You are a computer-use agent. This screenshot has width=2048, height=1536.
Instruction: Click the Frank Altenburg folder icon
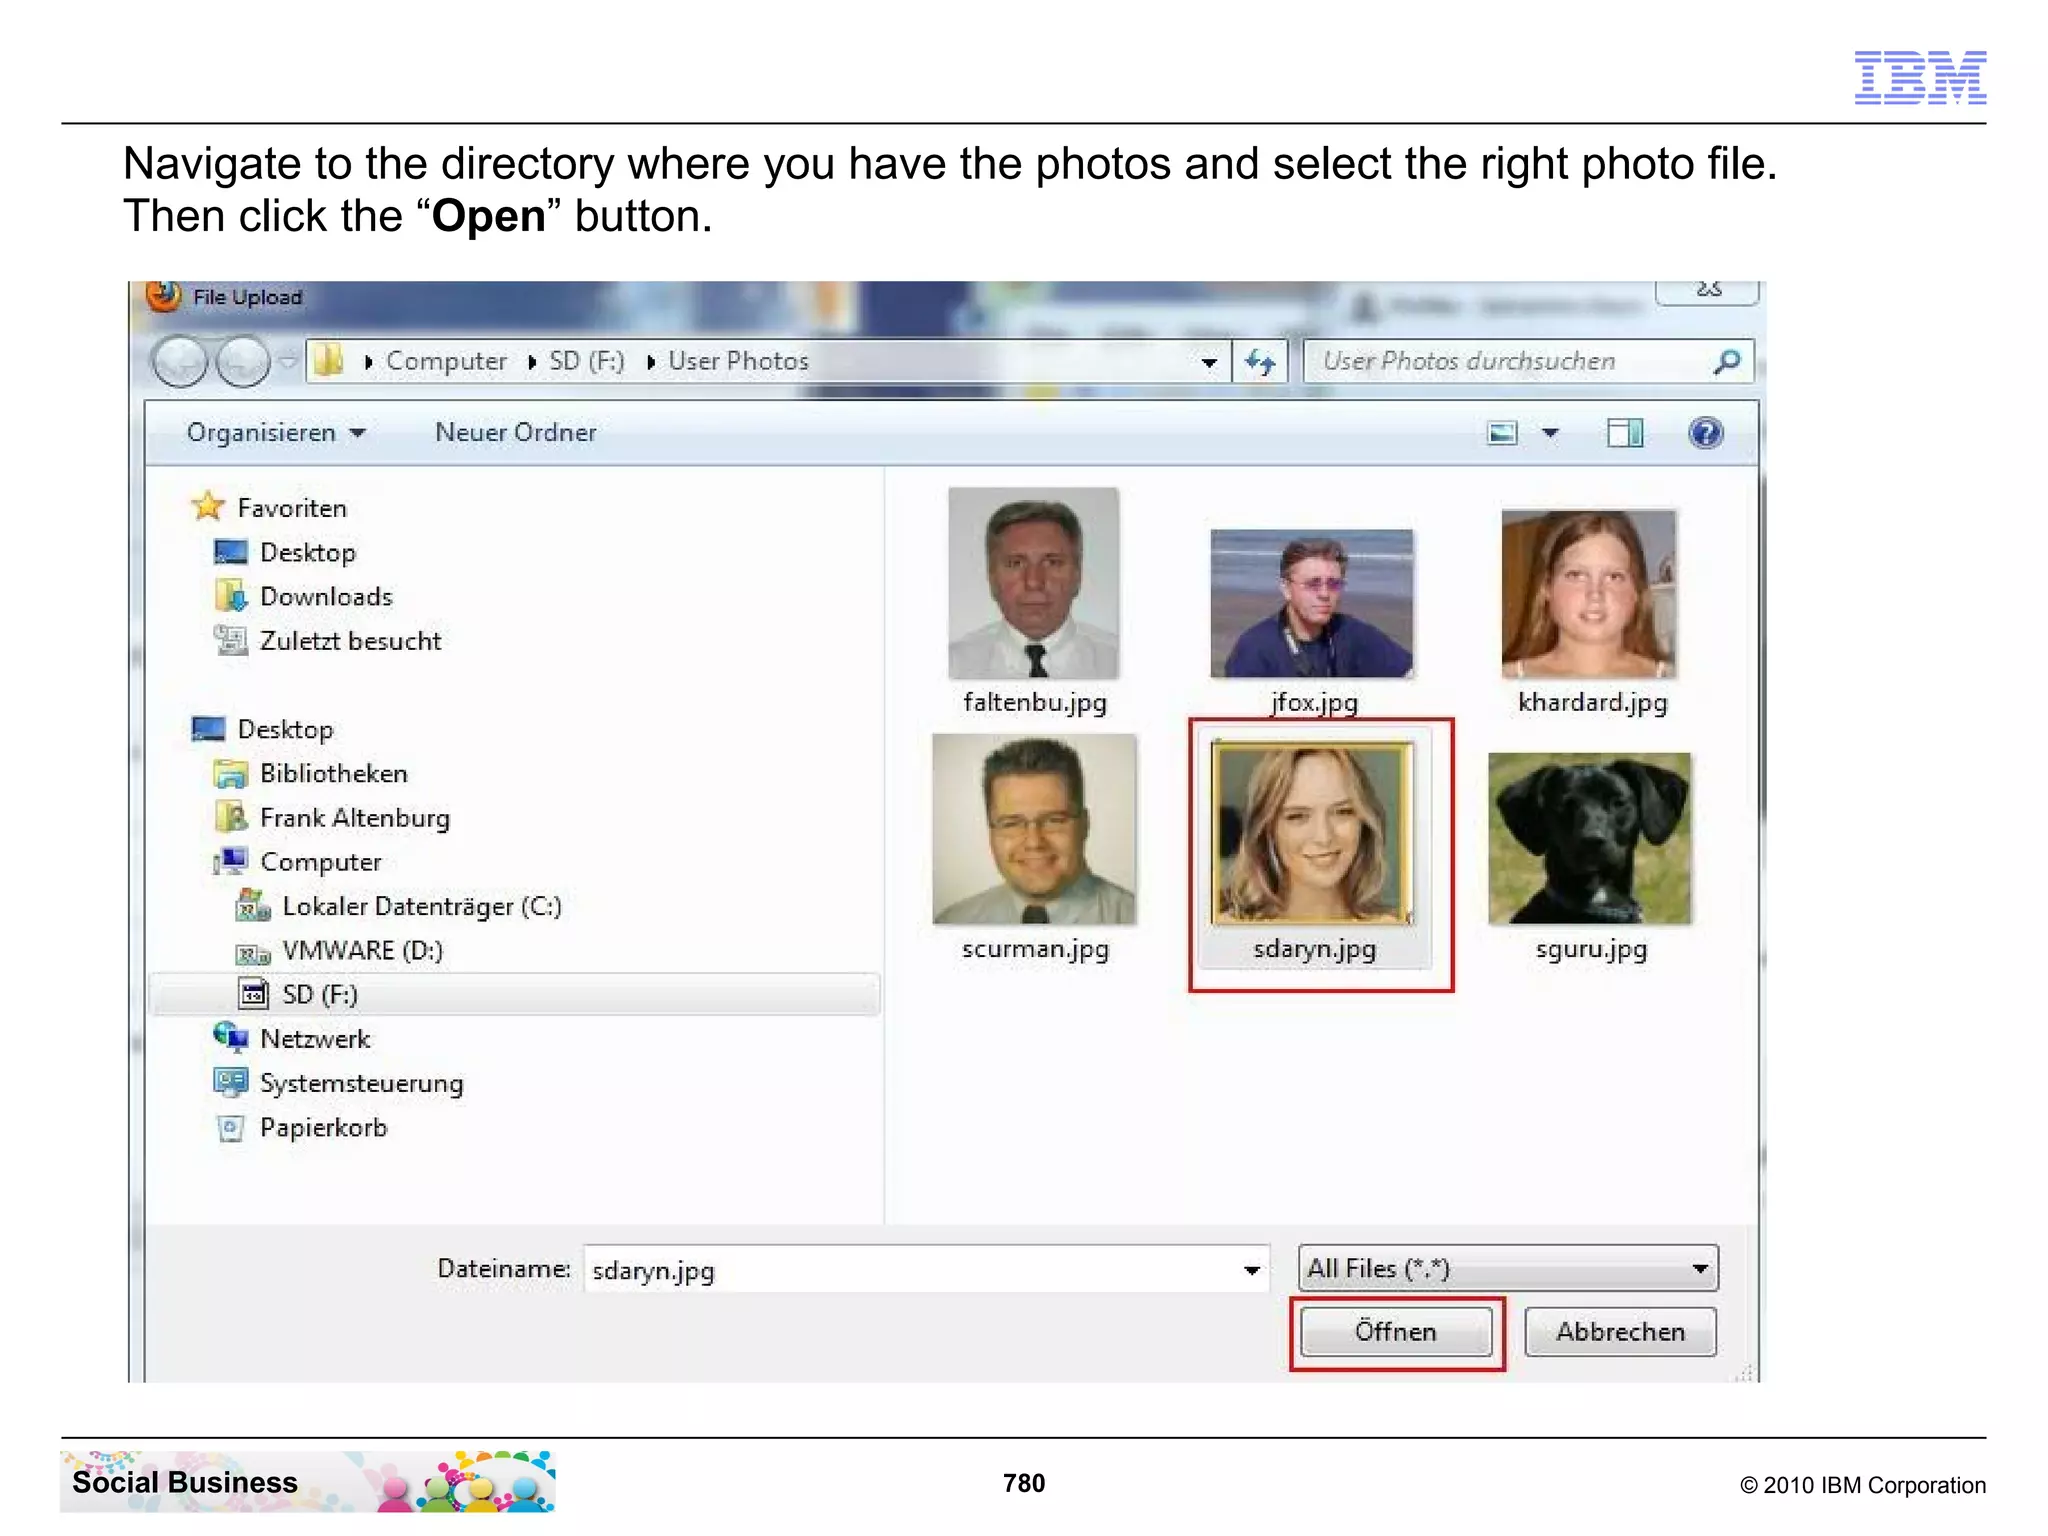pyautogui.click(x=231, y=817)
